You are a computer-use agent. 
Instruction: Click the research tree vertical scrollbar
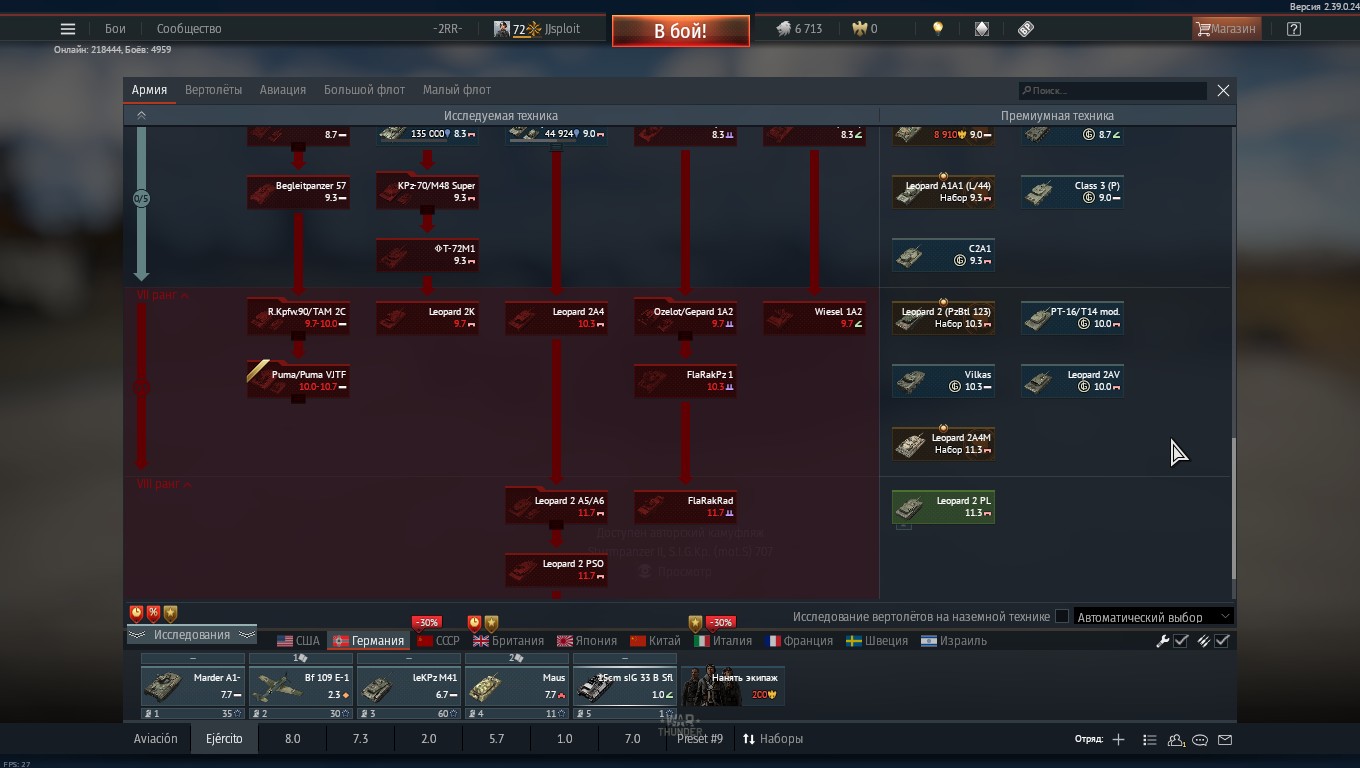click(1233, 507)
